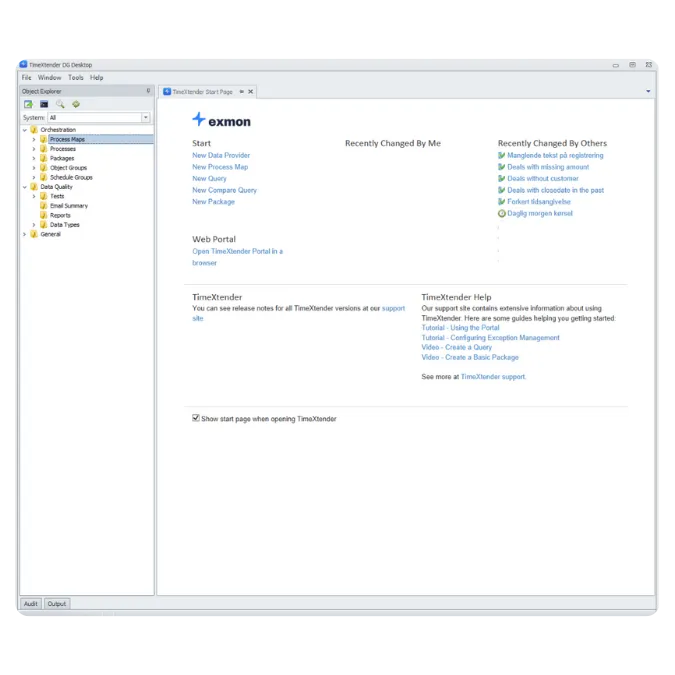Expand the Processes tree node
Image resolution: width=675 pixels, height=675 pixels.
(x=34, y=149)
